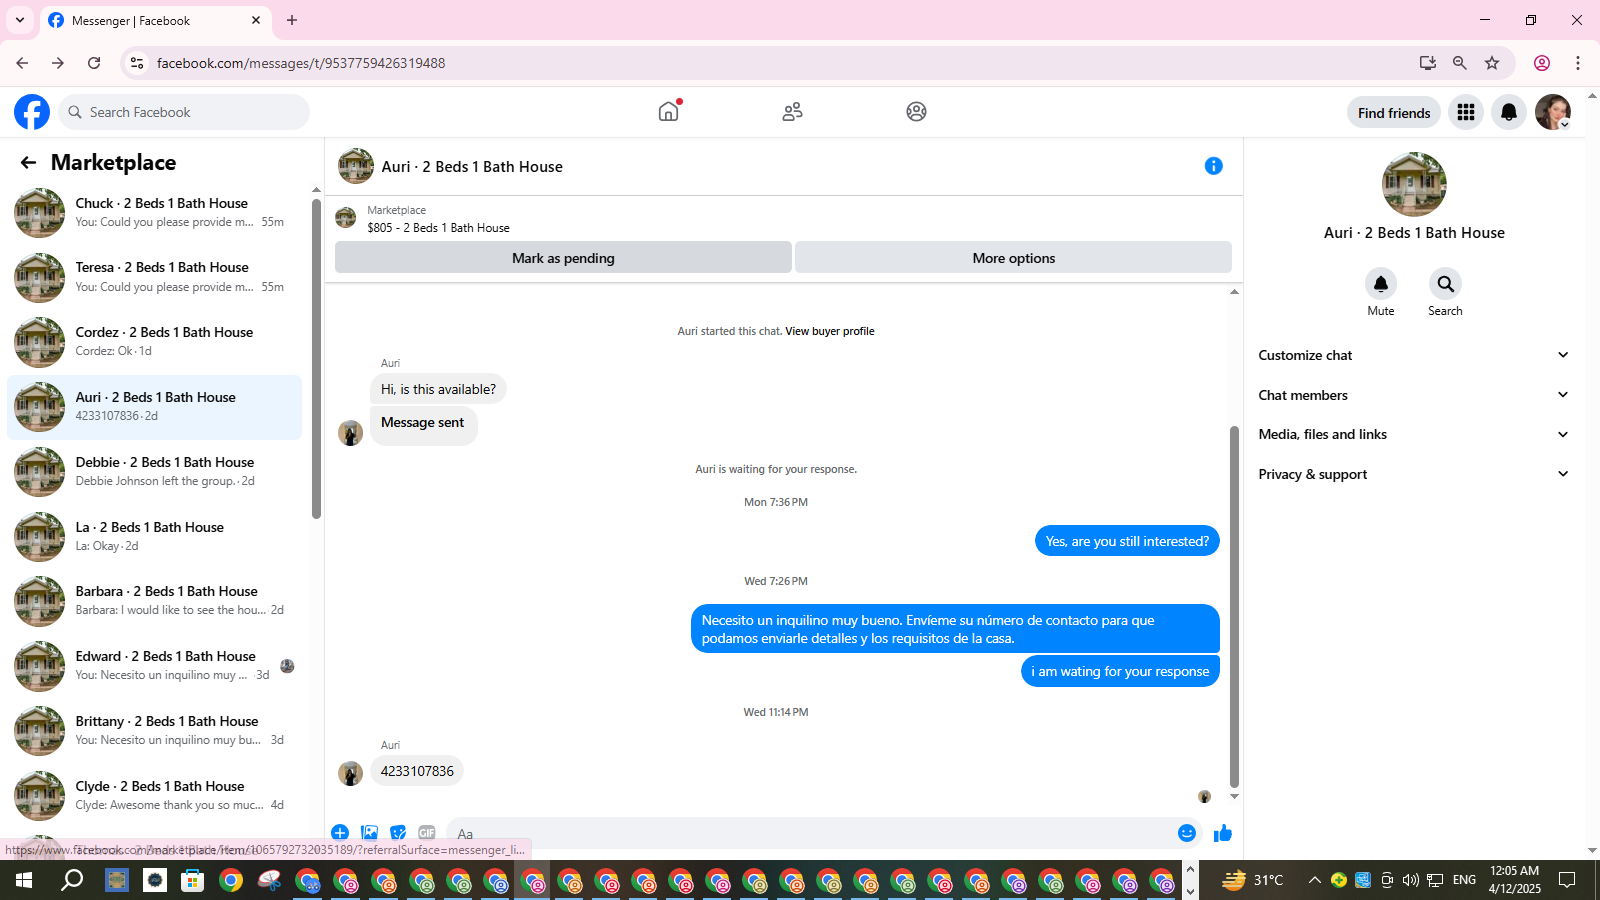Open Chuck's 2 Beds 1 Bath House chat
Screen dimensions: 1600x900
tap(155, 213)
